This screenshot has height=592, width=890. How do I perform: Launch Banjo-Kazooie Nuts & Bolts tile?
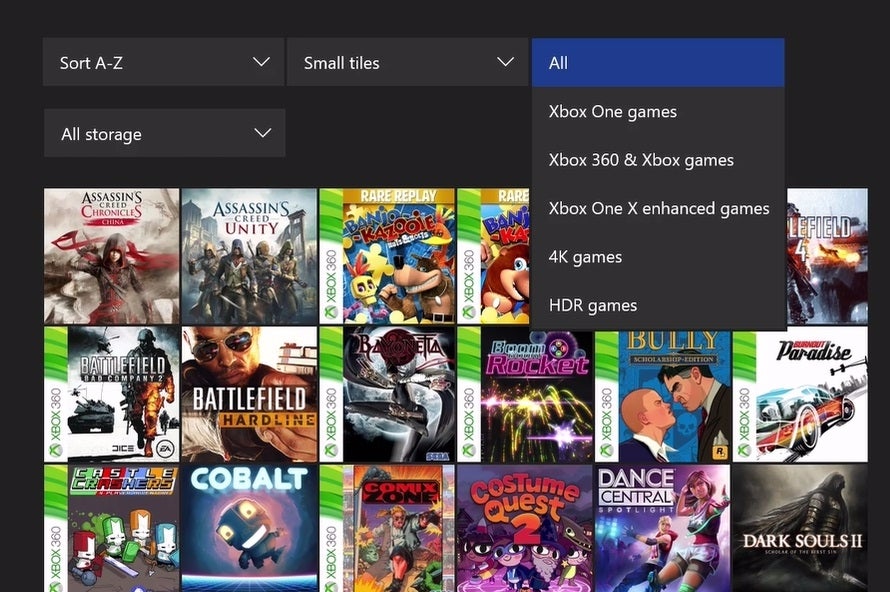pos(387,256)
